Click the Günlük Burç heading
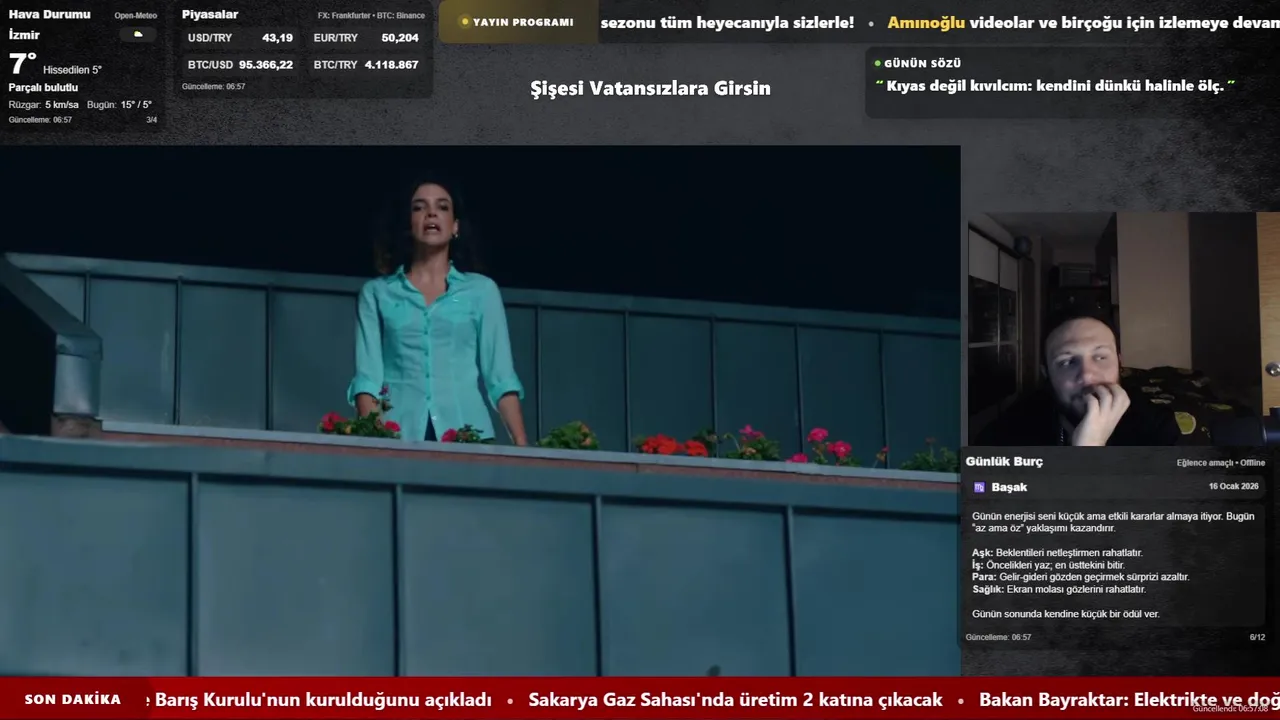The height and width of the screenshot is (720, 1280). point(1004,462)
